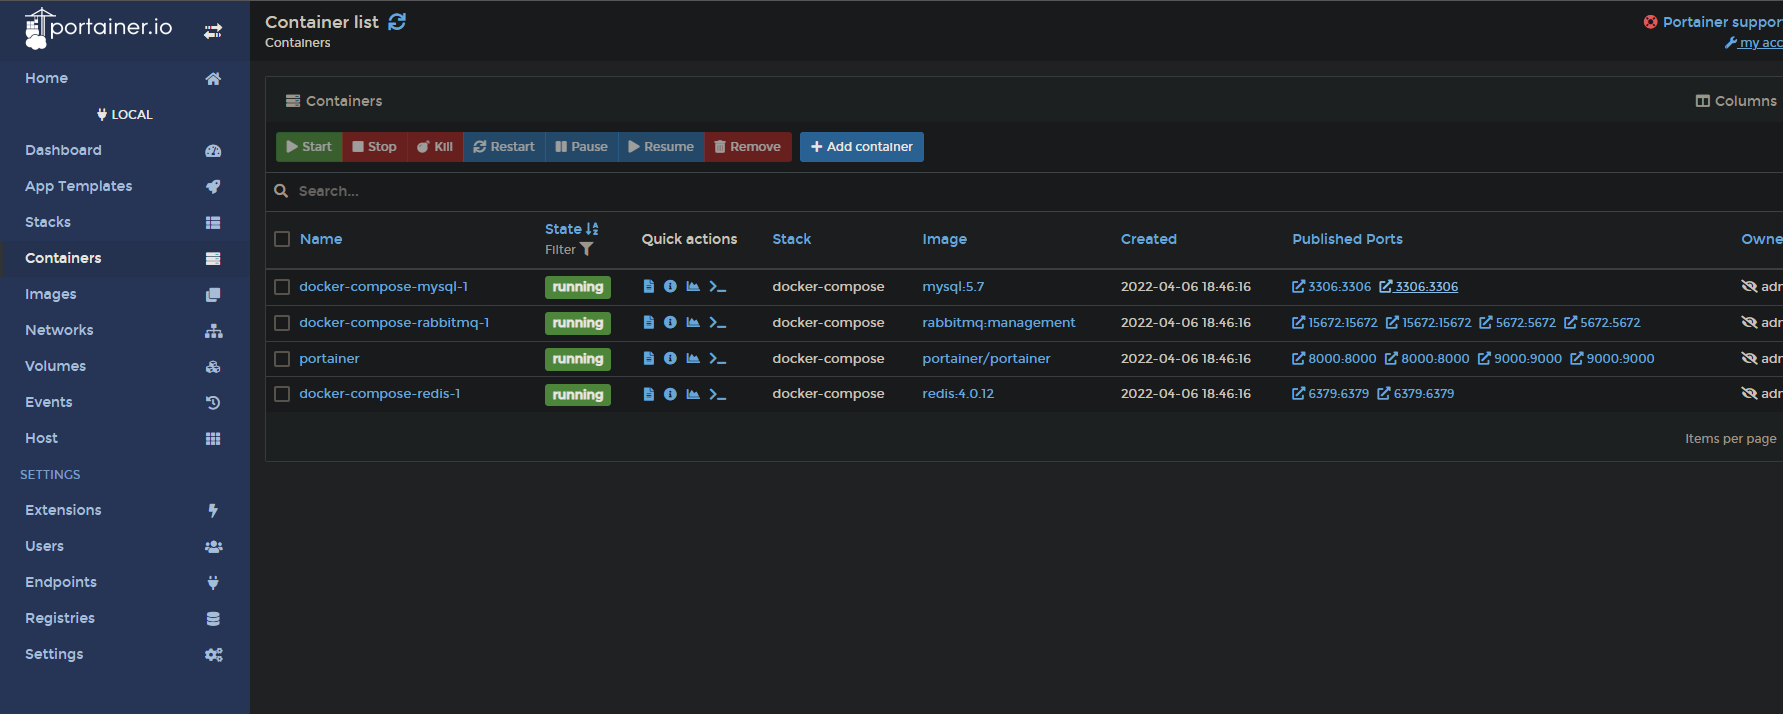Navigate to Stacks
Image resolution: width=1783 pixels, height=714 pixels.
125,222
